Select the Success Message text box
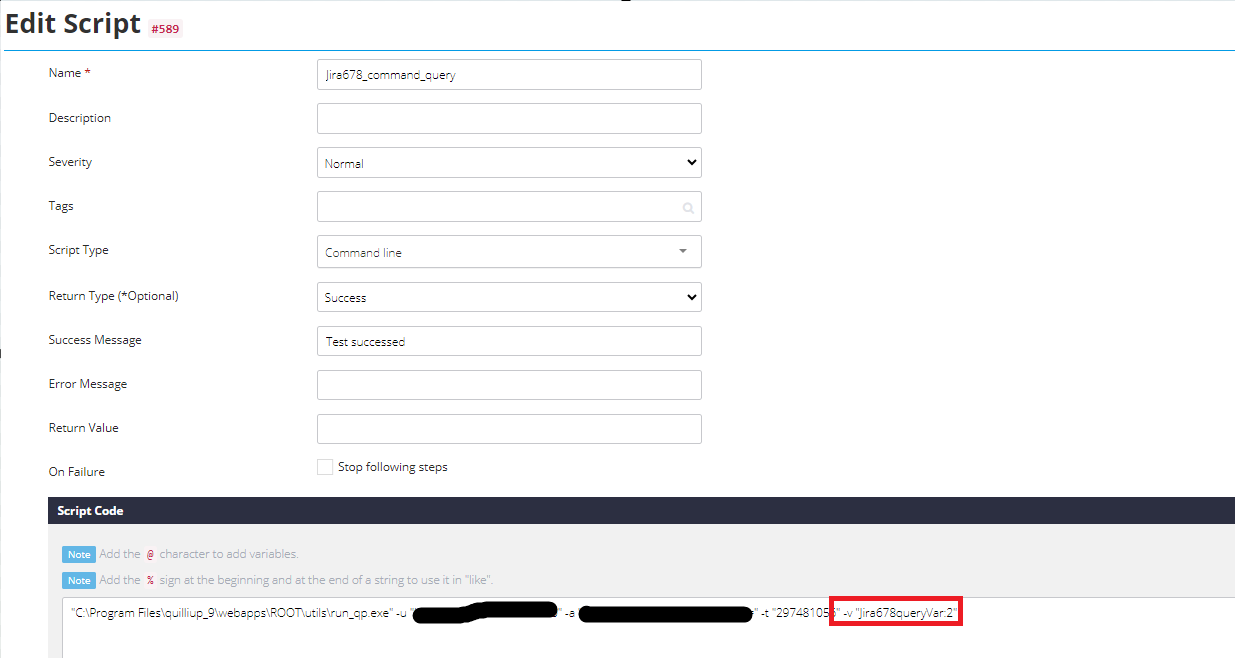 point(509,341)
